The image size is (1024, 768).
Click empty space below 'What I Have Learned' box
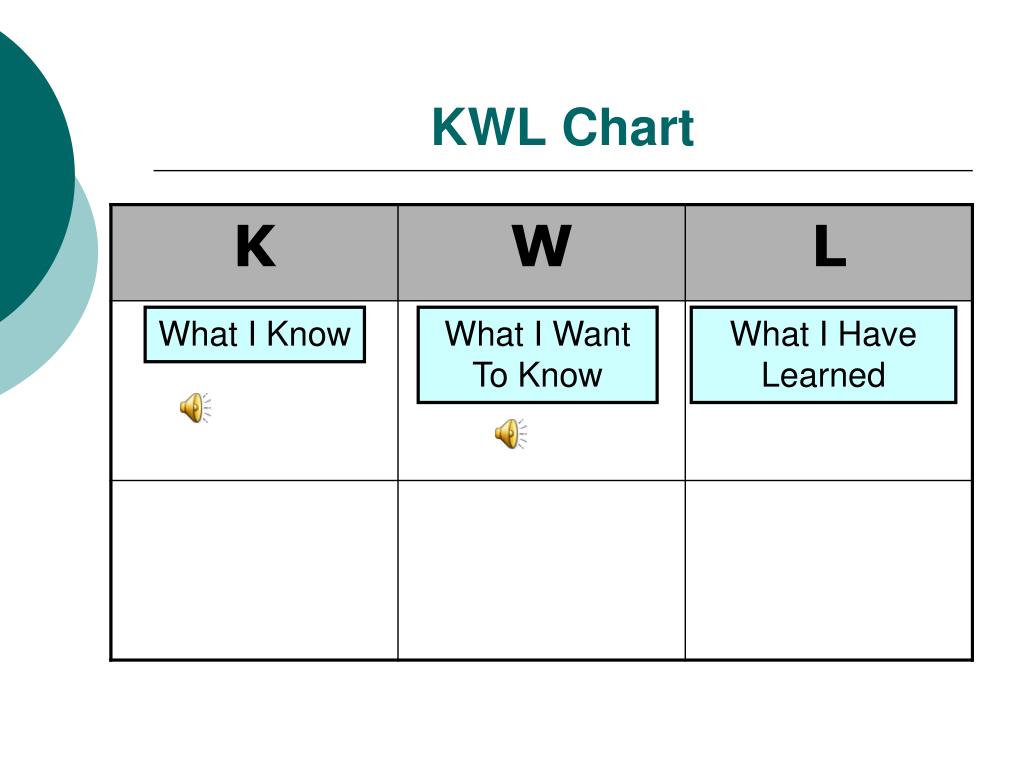click(829, 442)
